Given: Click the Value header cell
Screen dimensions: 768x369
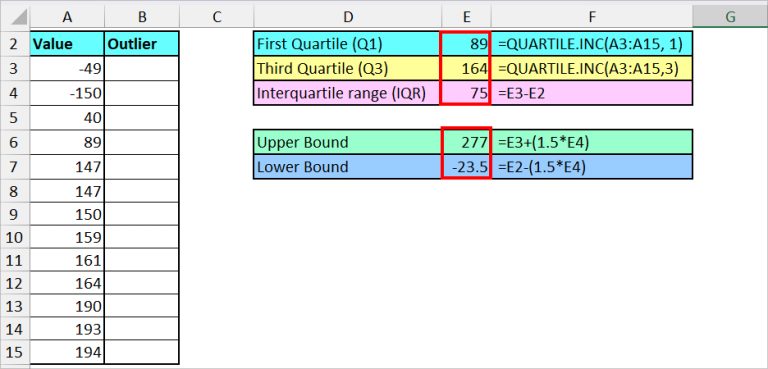Looking at the screenshot, I should click(x=67, y=44).
